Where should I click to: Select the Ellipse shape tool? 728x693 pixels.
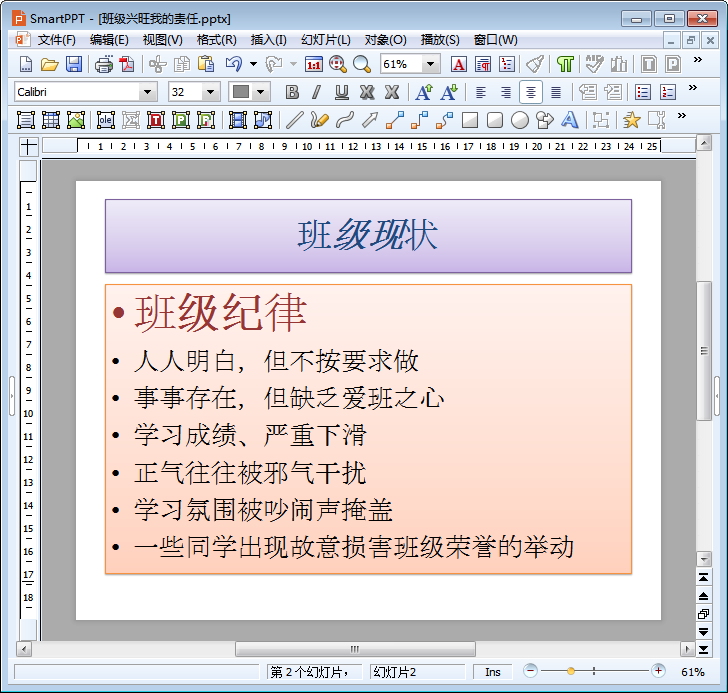pos(520,120)
